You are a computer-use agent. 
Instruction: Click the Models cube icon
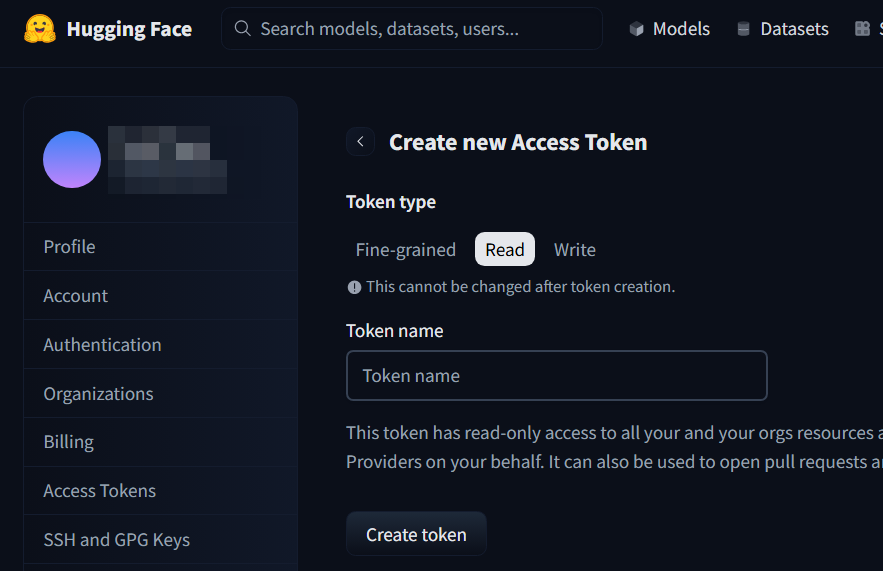click(x=636, y=29)
